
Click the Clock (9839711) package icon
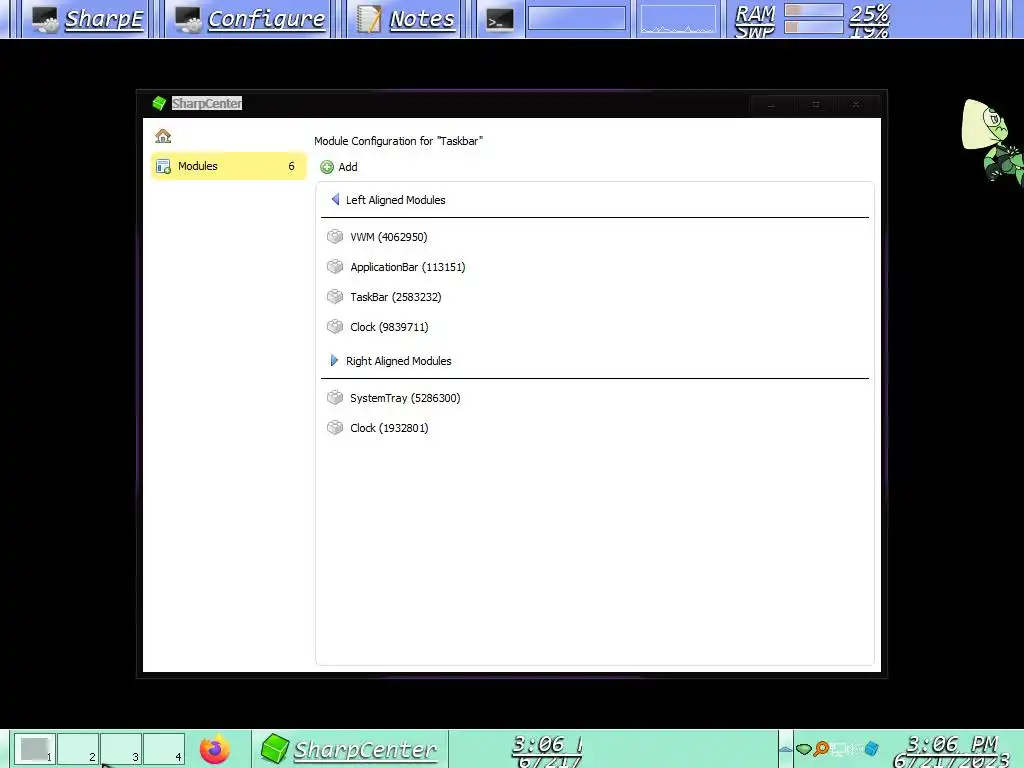(335, 327)
